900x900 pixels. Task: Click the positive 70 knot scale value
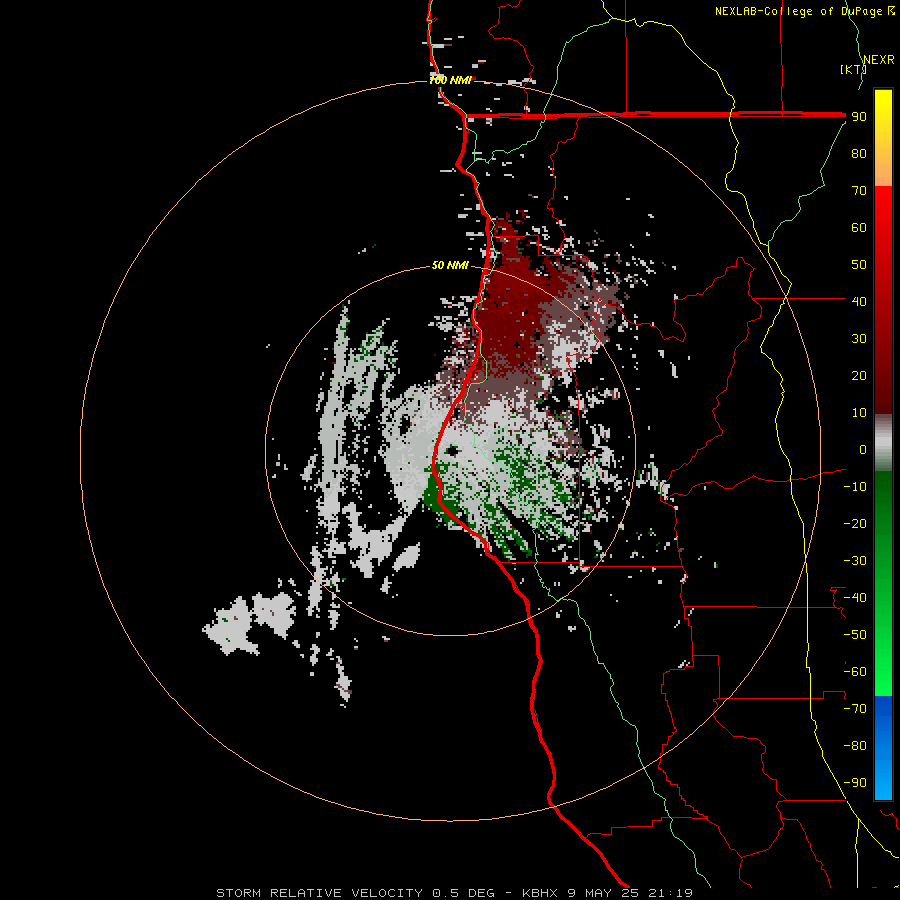click(x=859, y=191)
